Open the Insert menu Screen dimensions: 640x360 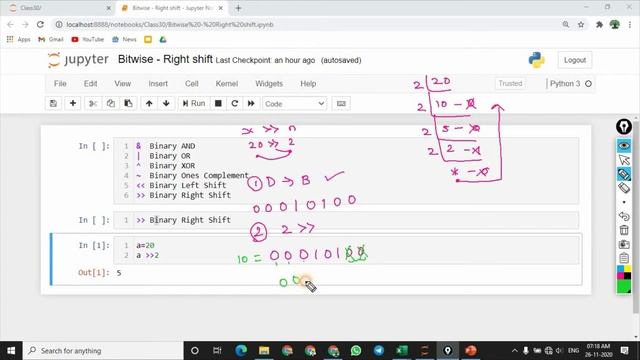click(158, 84)
